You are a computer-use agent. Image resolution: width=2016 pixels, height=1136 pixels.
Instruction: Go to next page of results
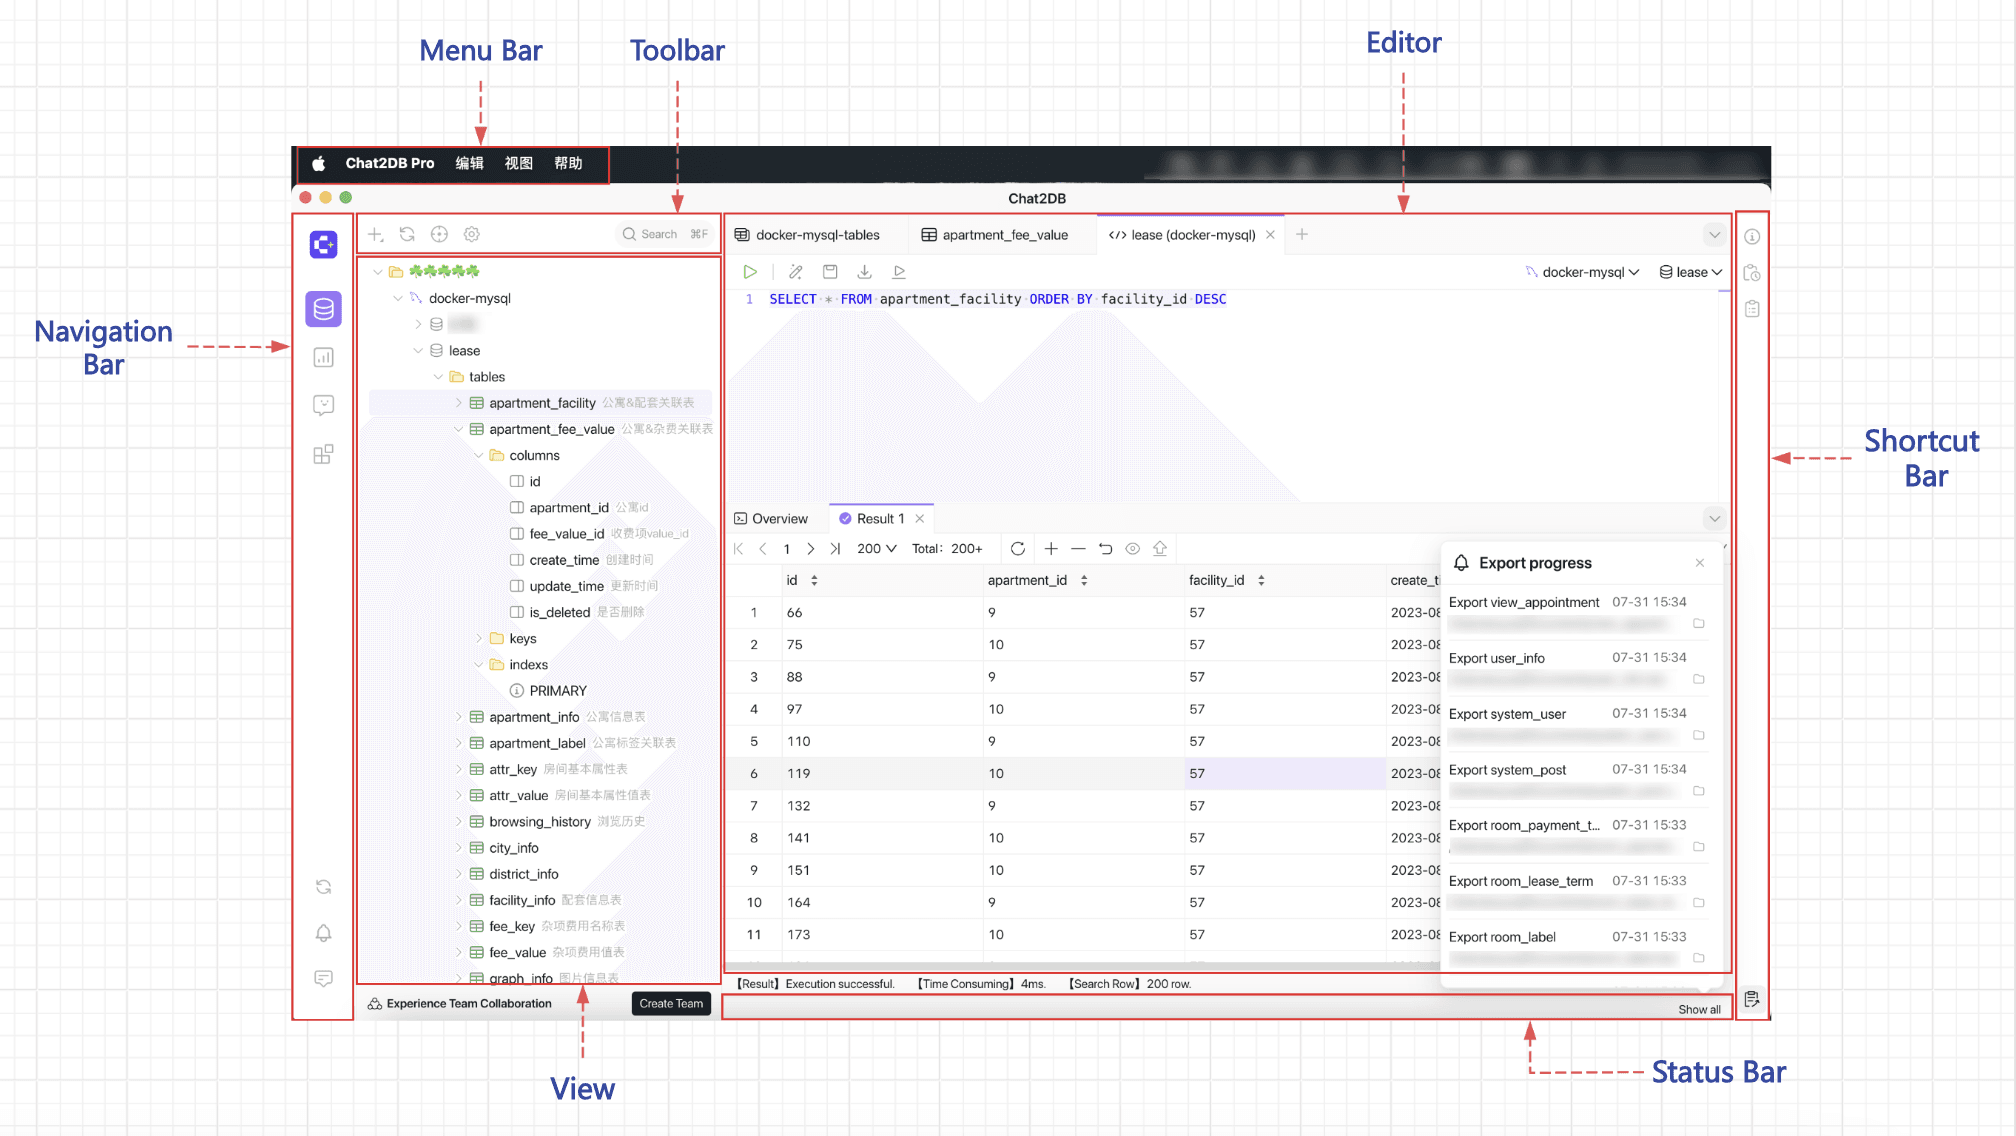811,548
